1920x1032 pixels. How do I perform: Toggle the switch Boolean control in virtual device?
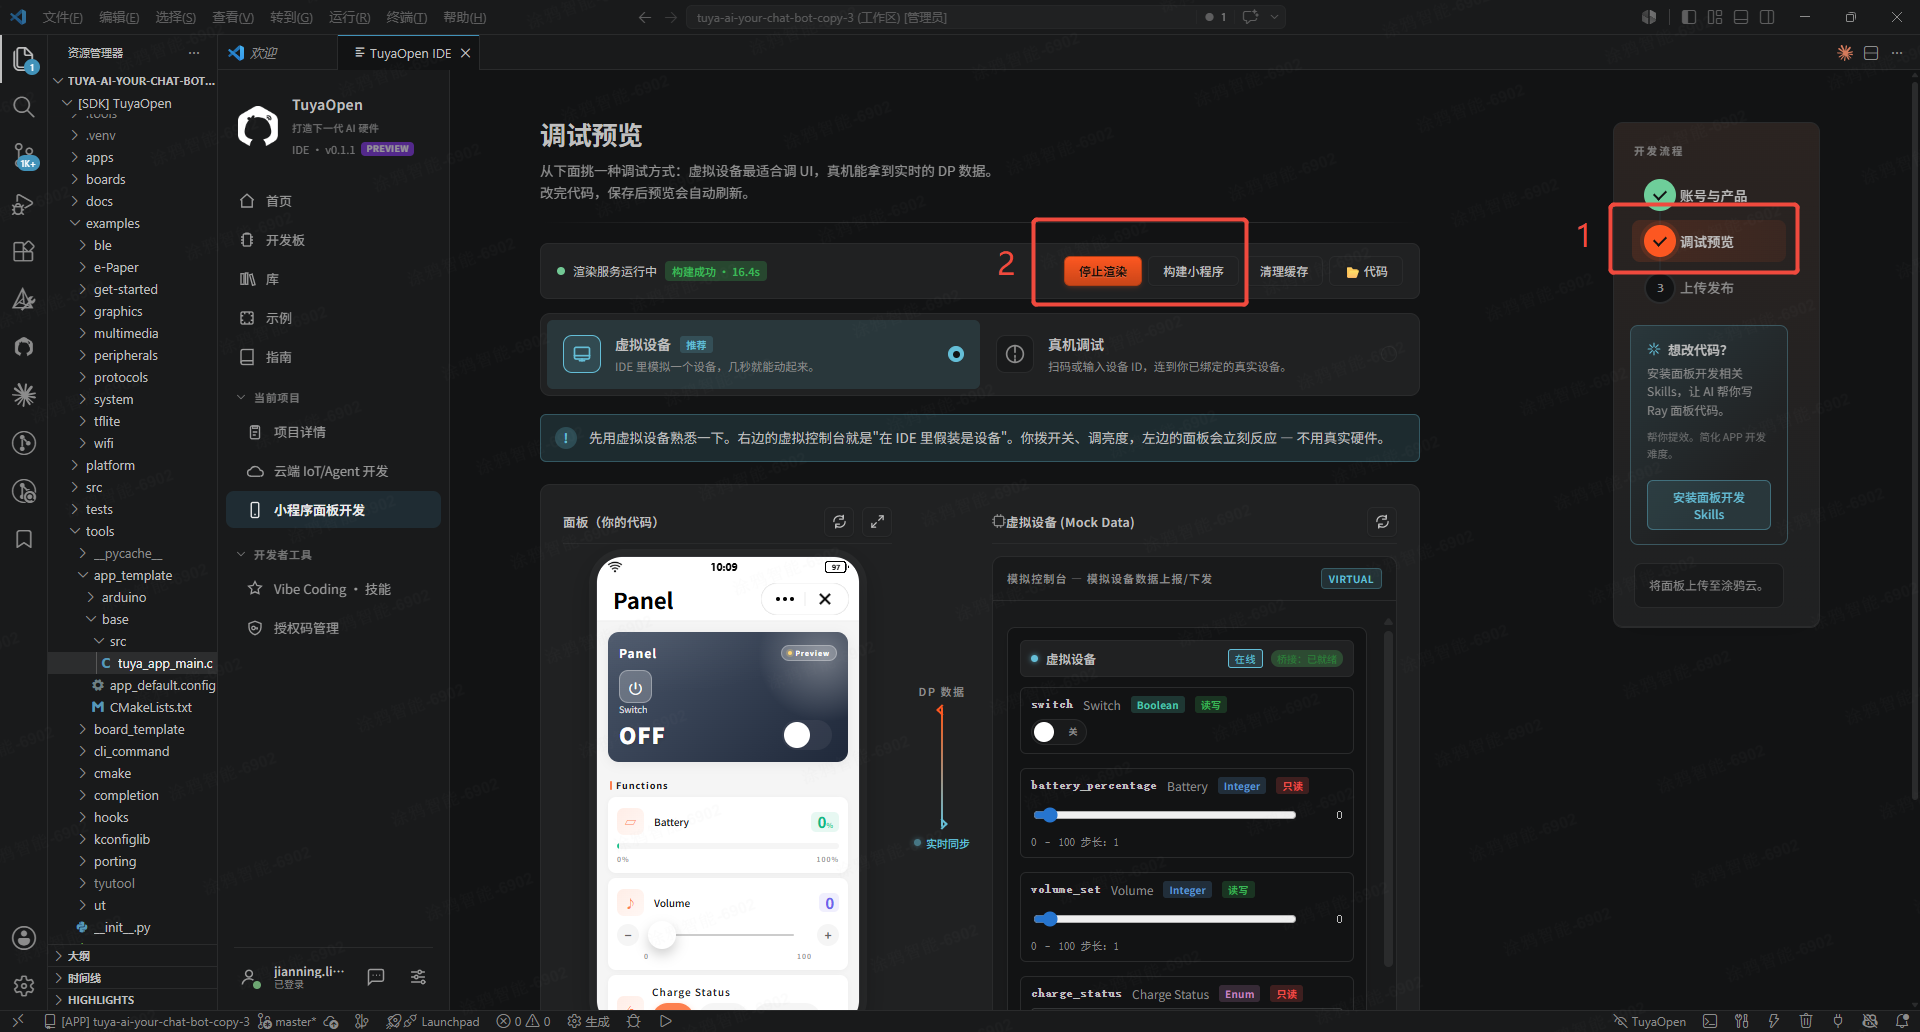pos(1059,732)
